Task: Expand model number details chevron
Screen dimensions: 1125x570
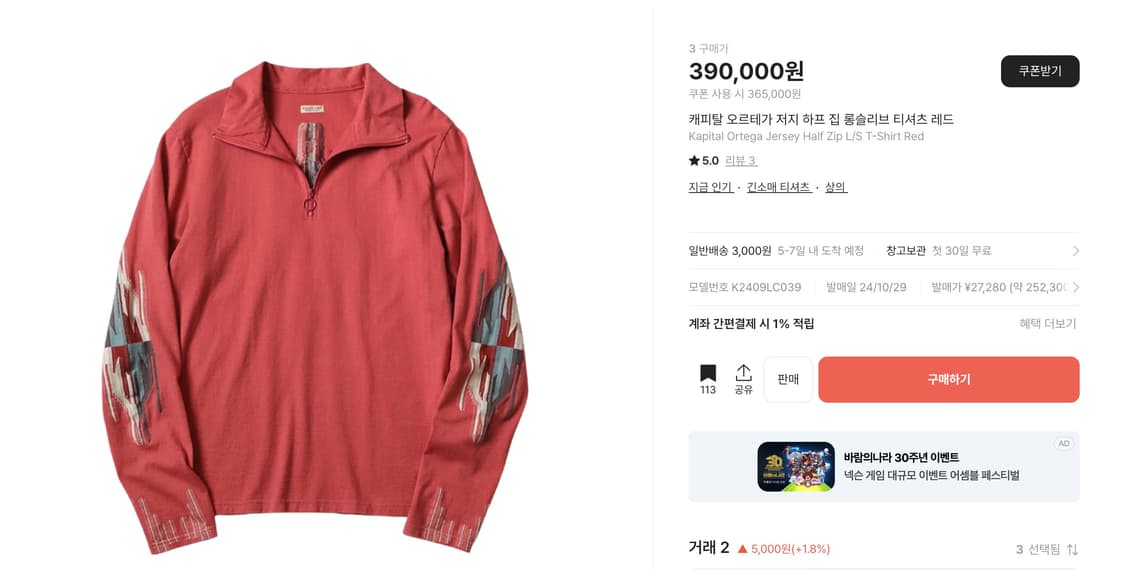Action: (x=1075, y=287)
